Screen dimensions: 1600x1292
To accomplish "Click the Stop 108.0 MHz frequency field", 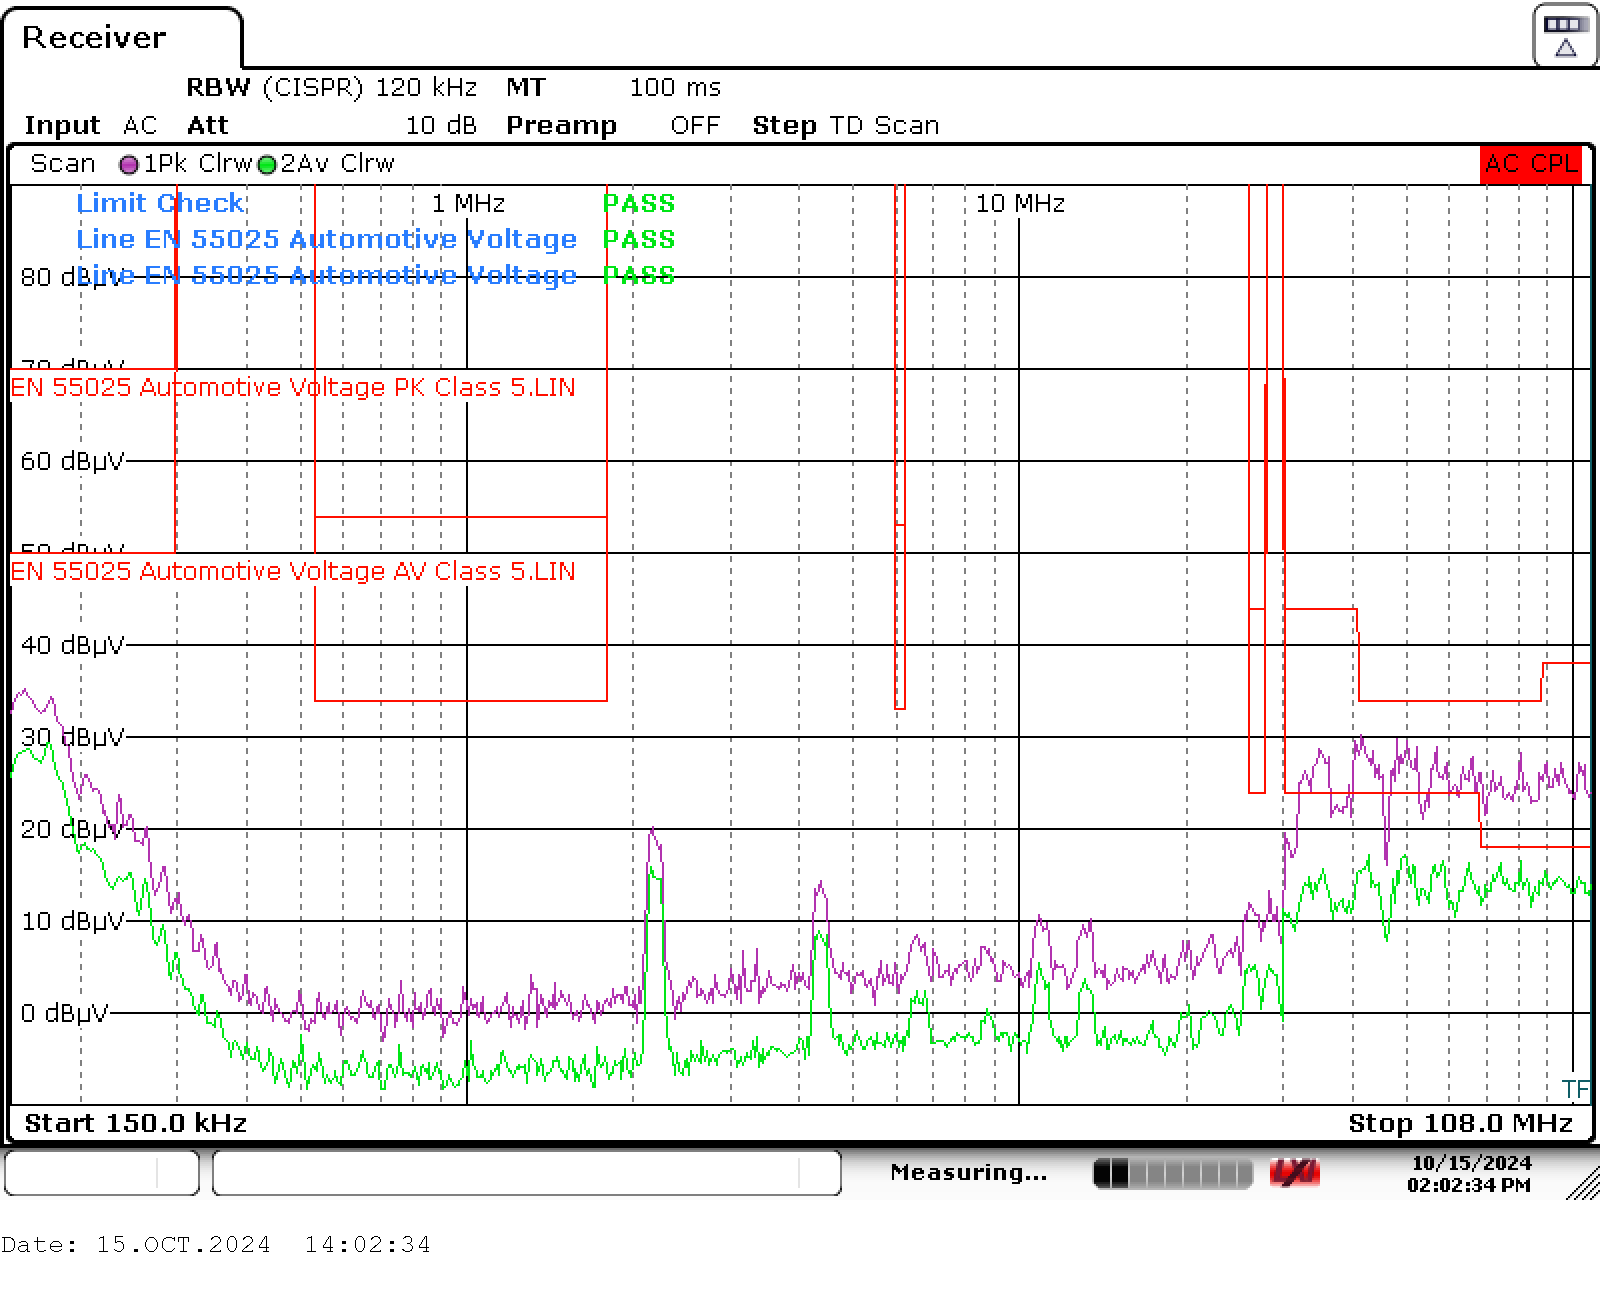I will click(x=1461, y=1122).
